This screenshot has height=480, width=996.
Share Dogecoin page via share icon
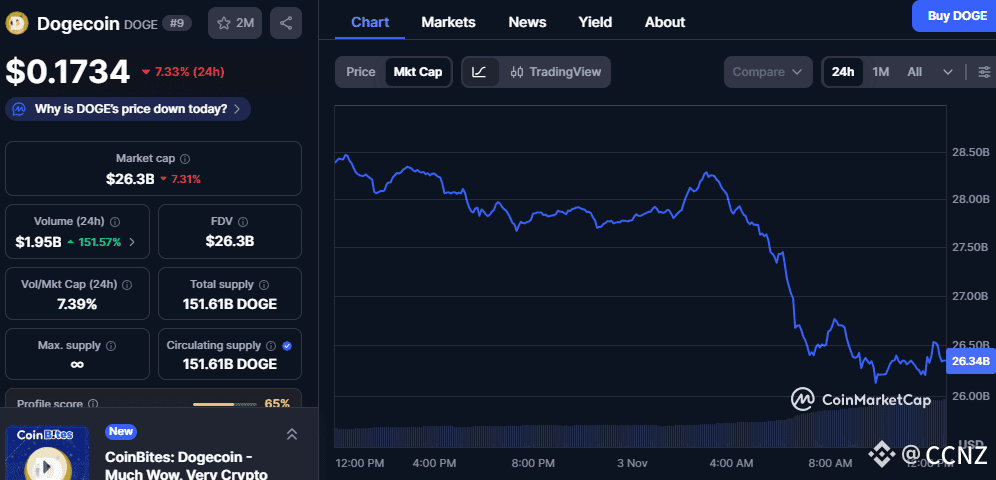coord(286,23)
